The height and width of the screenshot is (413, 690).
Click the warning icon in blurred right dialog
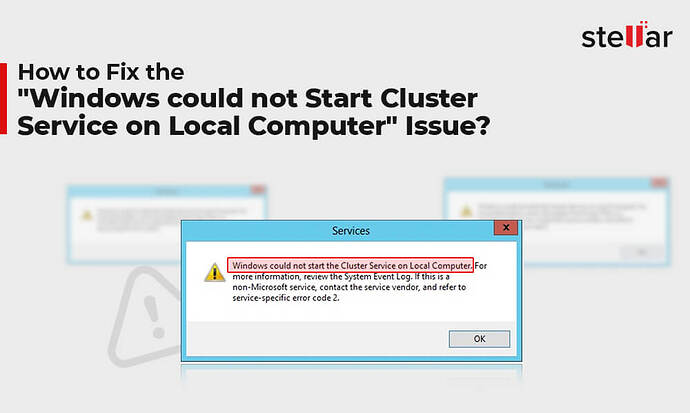466,211
